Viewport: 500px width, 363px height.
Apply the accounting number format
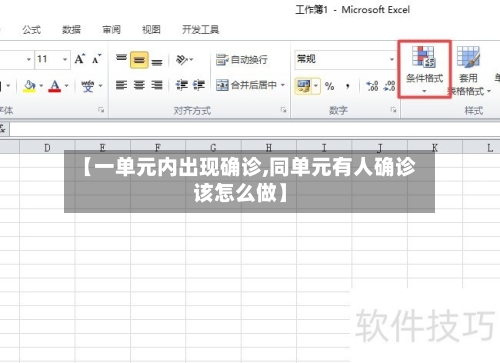(303, 86)
